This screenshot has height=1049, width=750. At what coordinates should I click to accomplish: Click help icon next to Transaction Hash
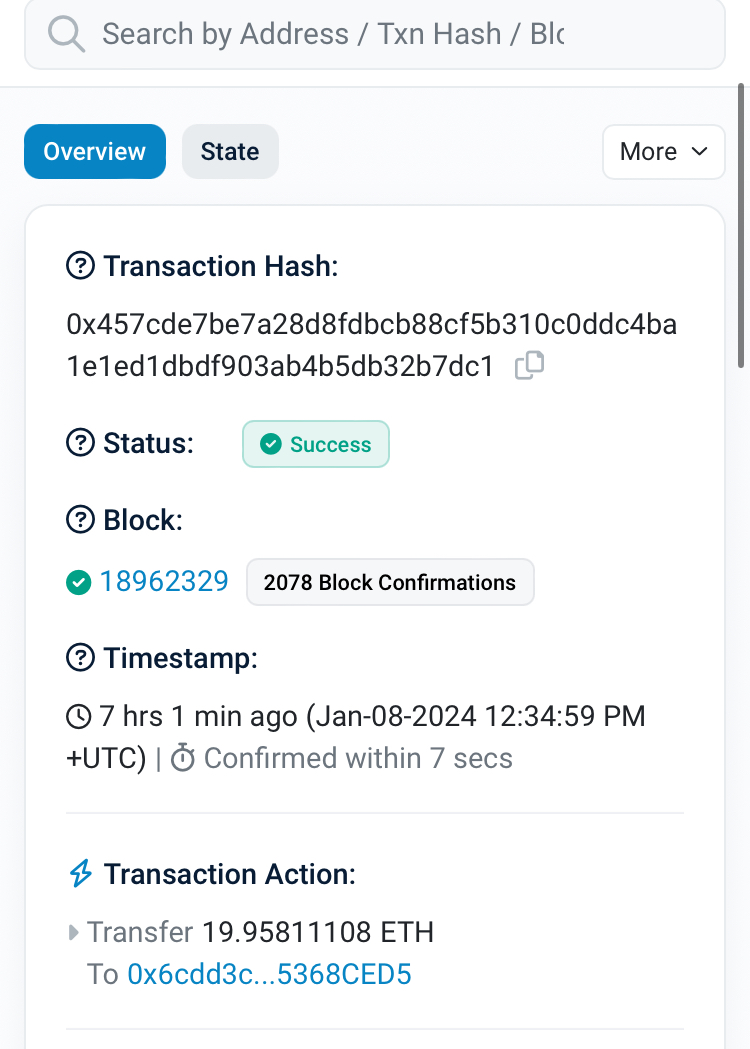[x=80, y=266]
